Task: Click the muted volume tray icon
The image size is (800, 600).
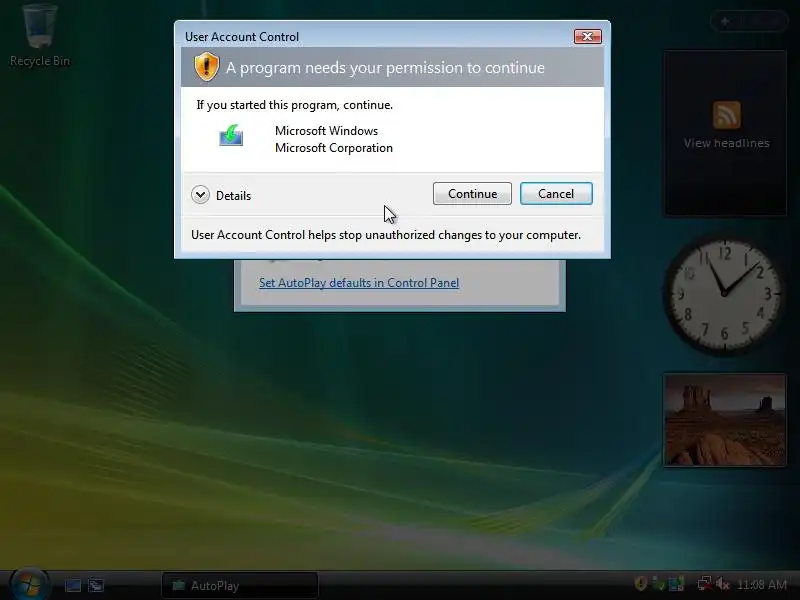Action: (x=722, y=583)
